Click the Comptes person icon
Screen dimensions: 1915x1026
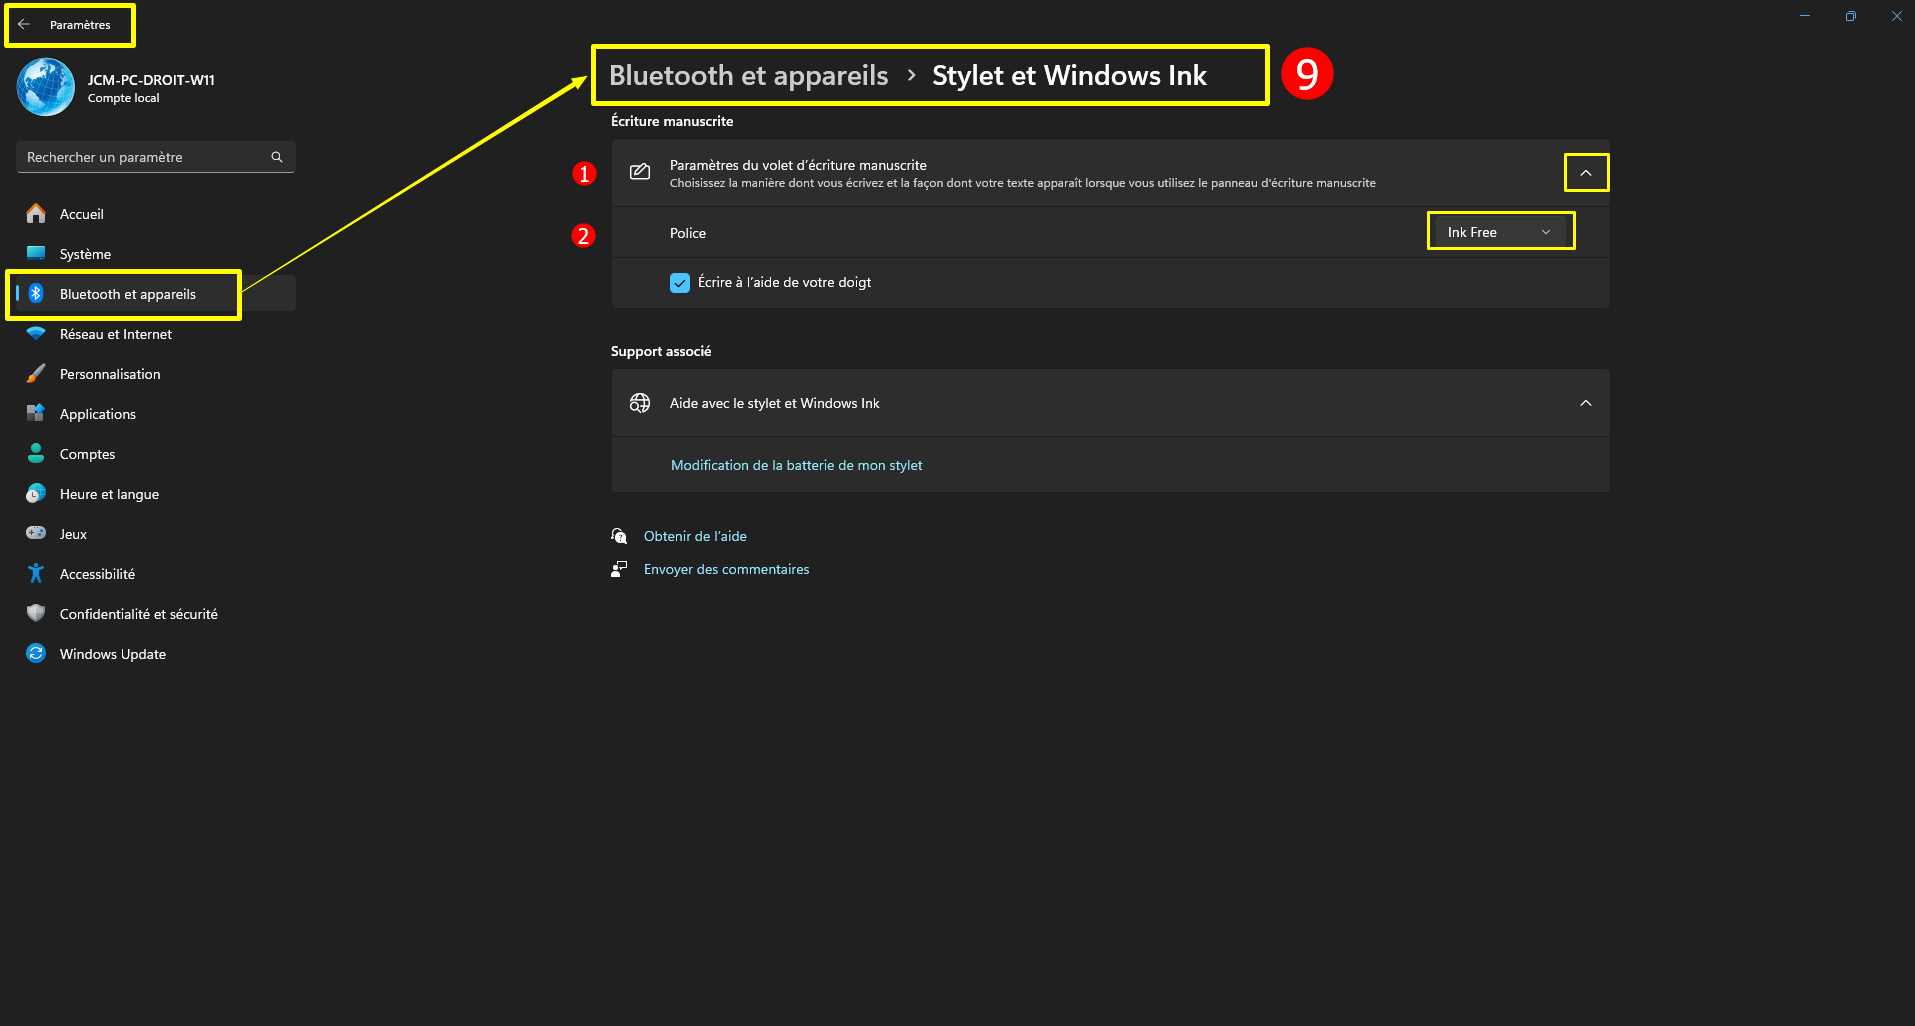pyautogui.click(x=36, y=454)
